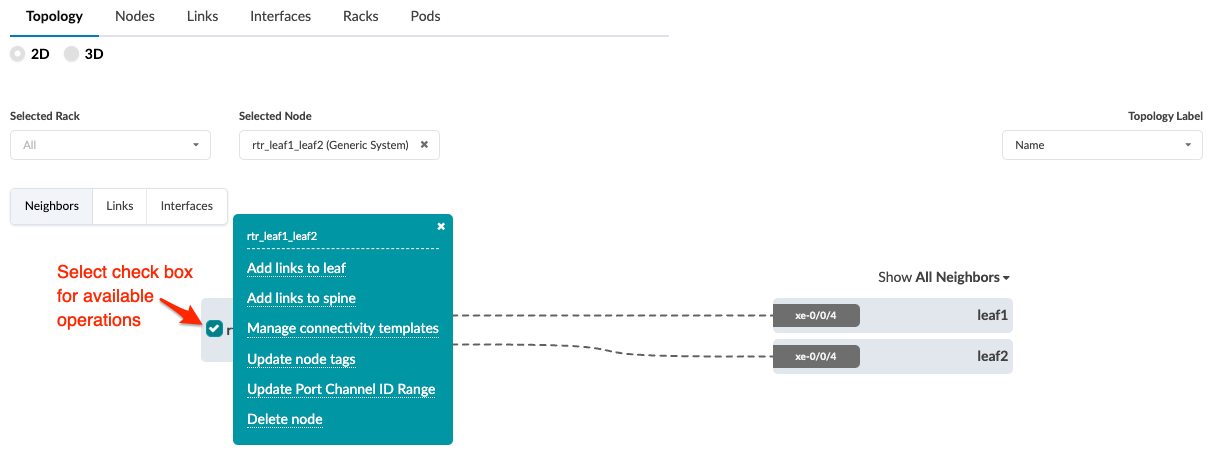Open the Selected Rack dropdown
Viewport: 1210px width, 455px height.
110,145
